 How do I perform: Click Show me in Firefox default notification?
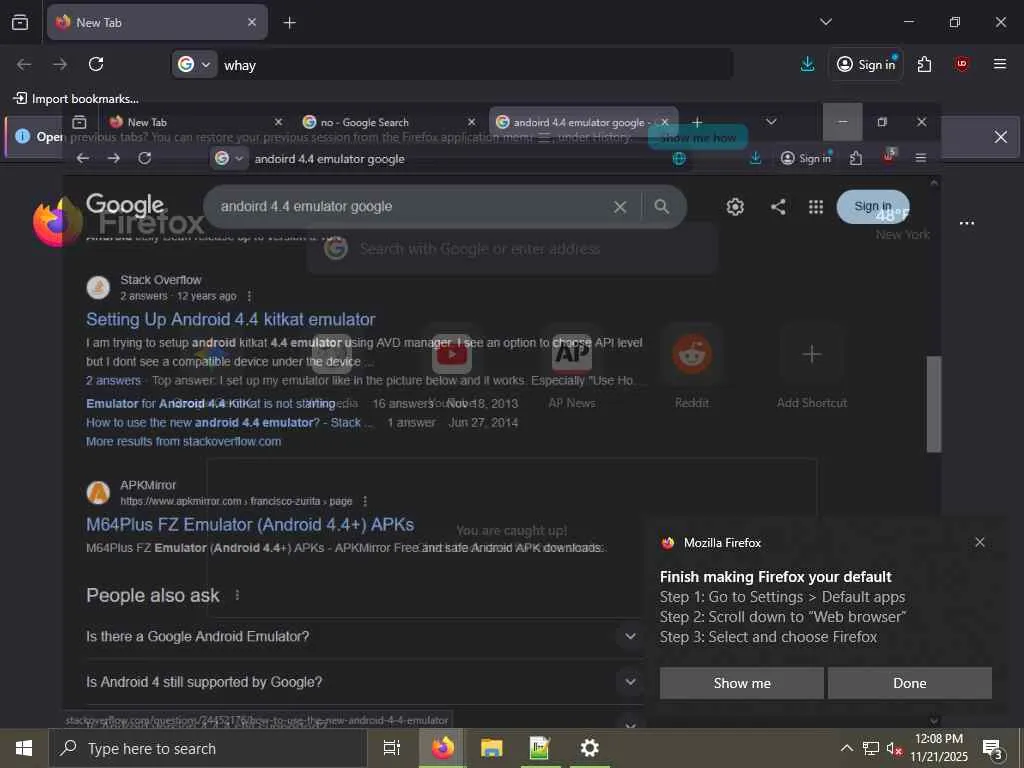coord(741,683)
